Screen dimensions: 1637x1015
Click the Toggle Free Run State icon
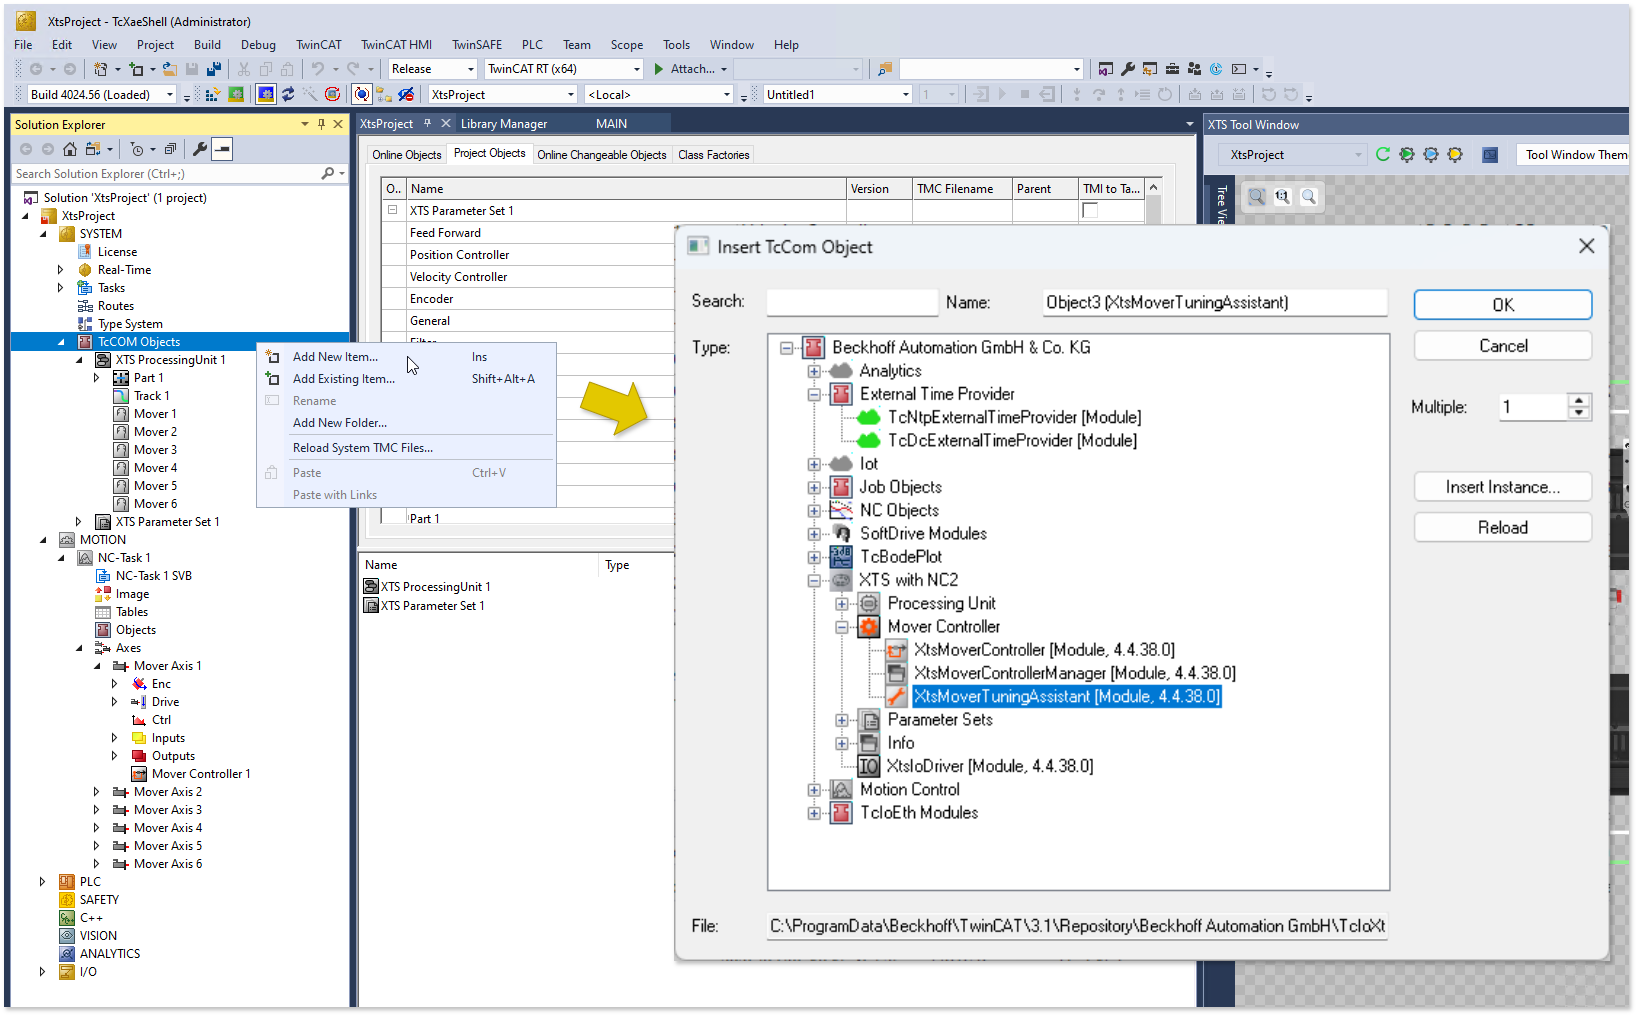pyautogui.click(x=332, y=94)
